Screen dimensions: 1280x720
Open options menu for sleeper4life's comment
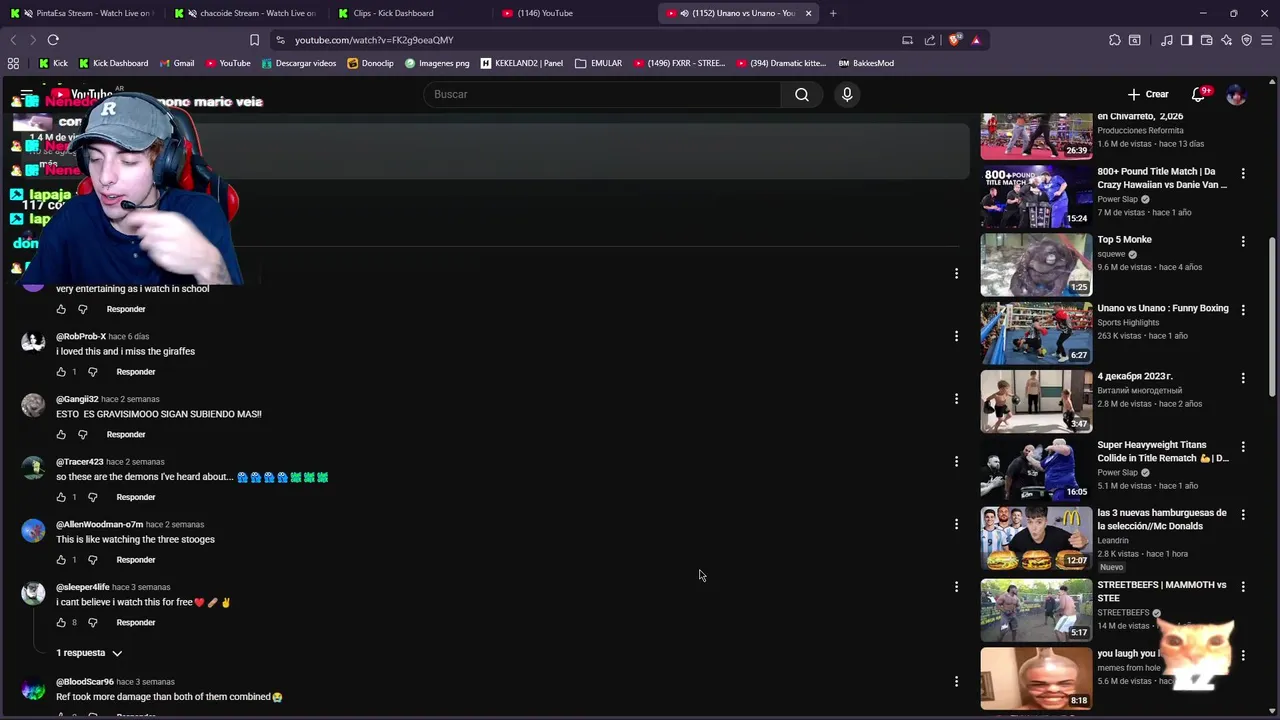[x=956, y=587]
